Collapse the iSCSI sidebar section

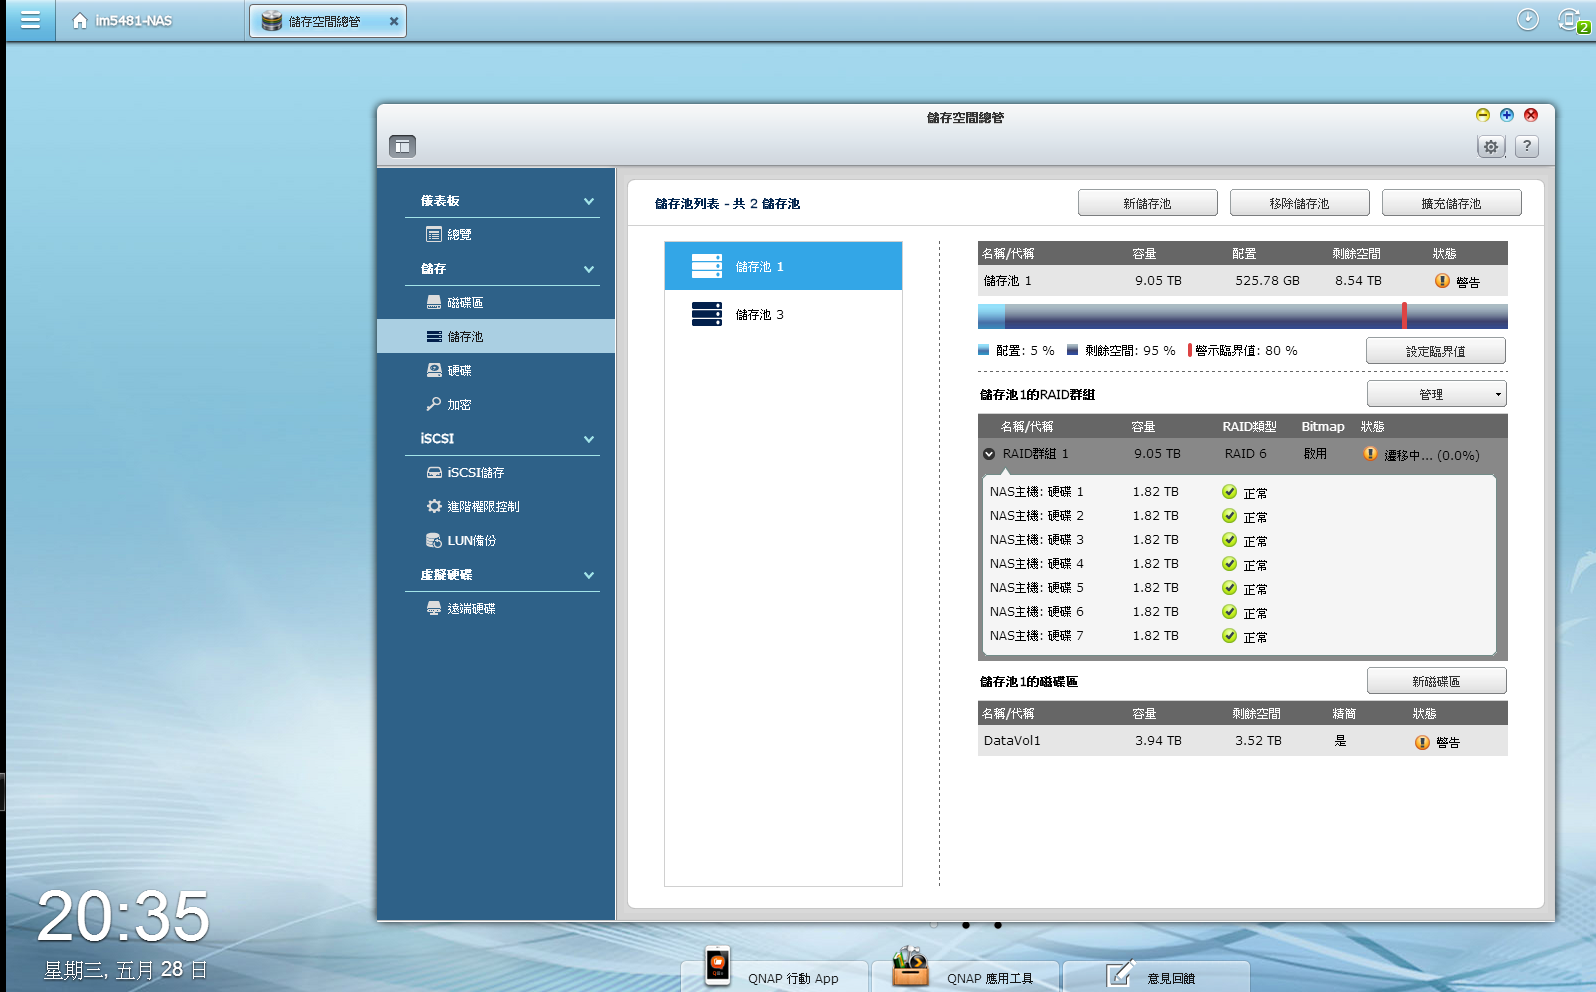point(588,439)
